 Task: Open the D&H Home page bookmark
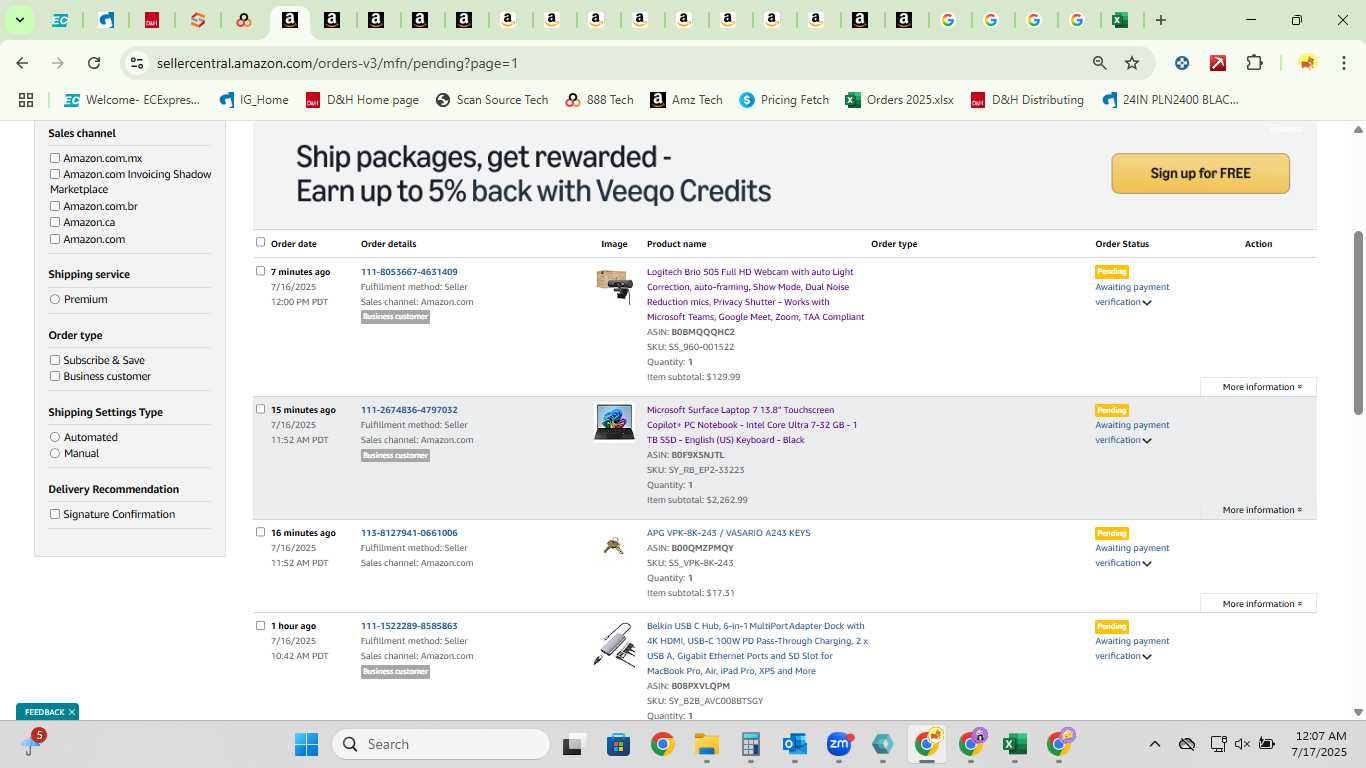(x=362, y=100)
